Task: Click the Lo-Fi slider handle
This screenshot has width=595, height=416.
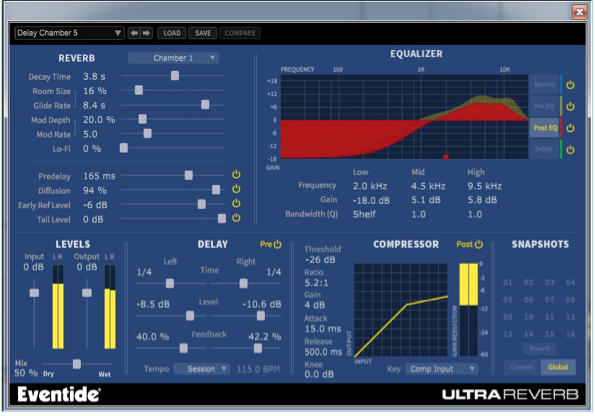Action: click(x=124, y=148)
